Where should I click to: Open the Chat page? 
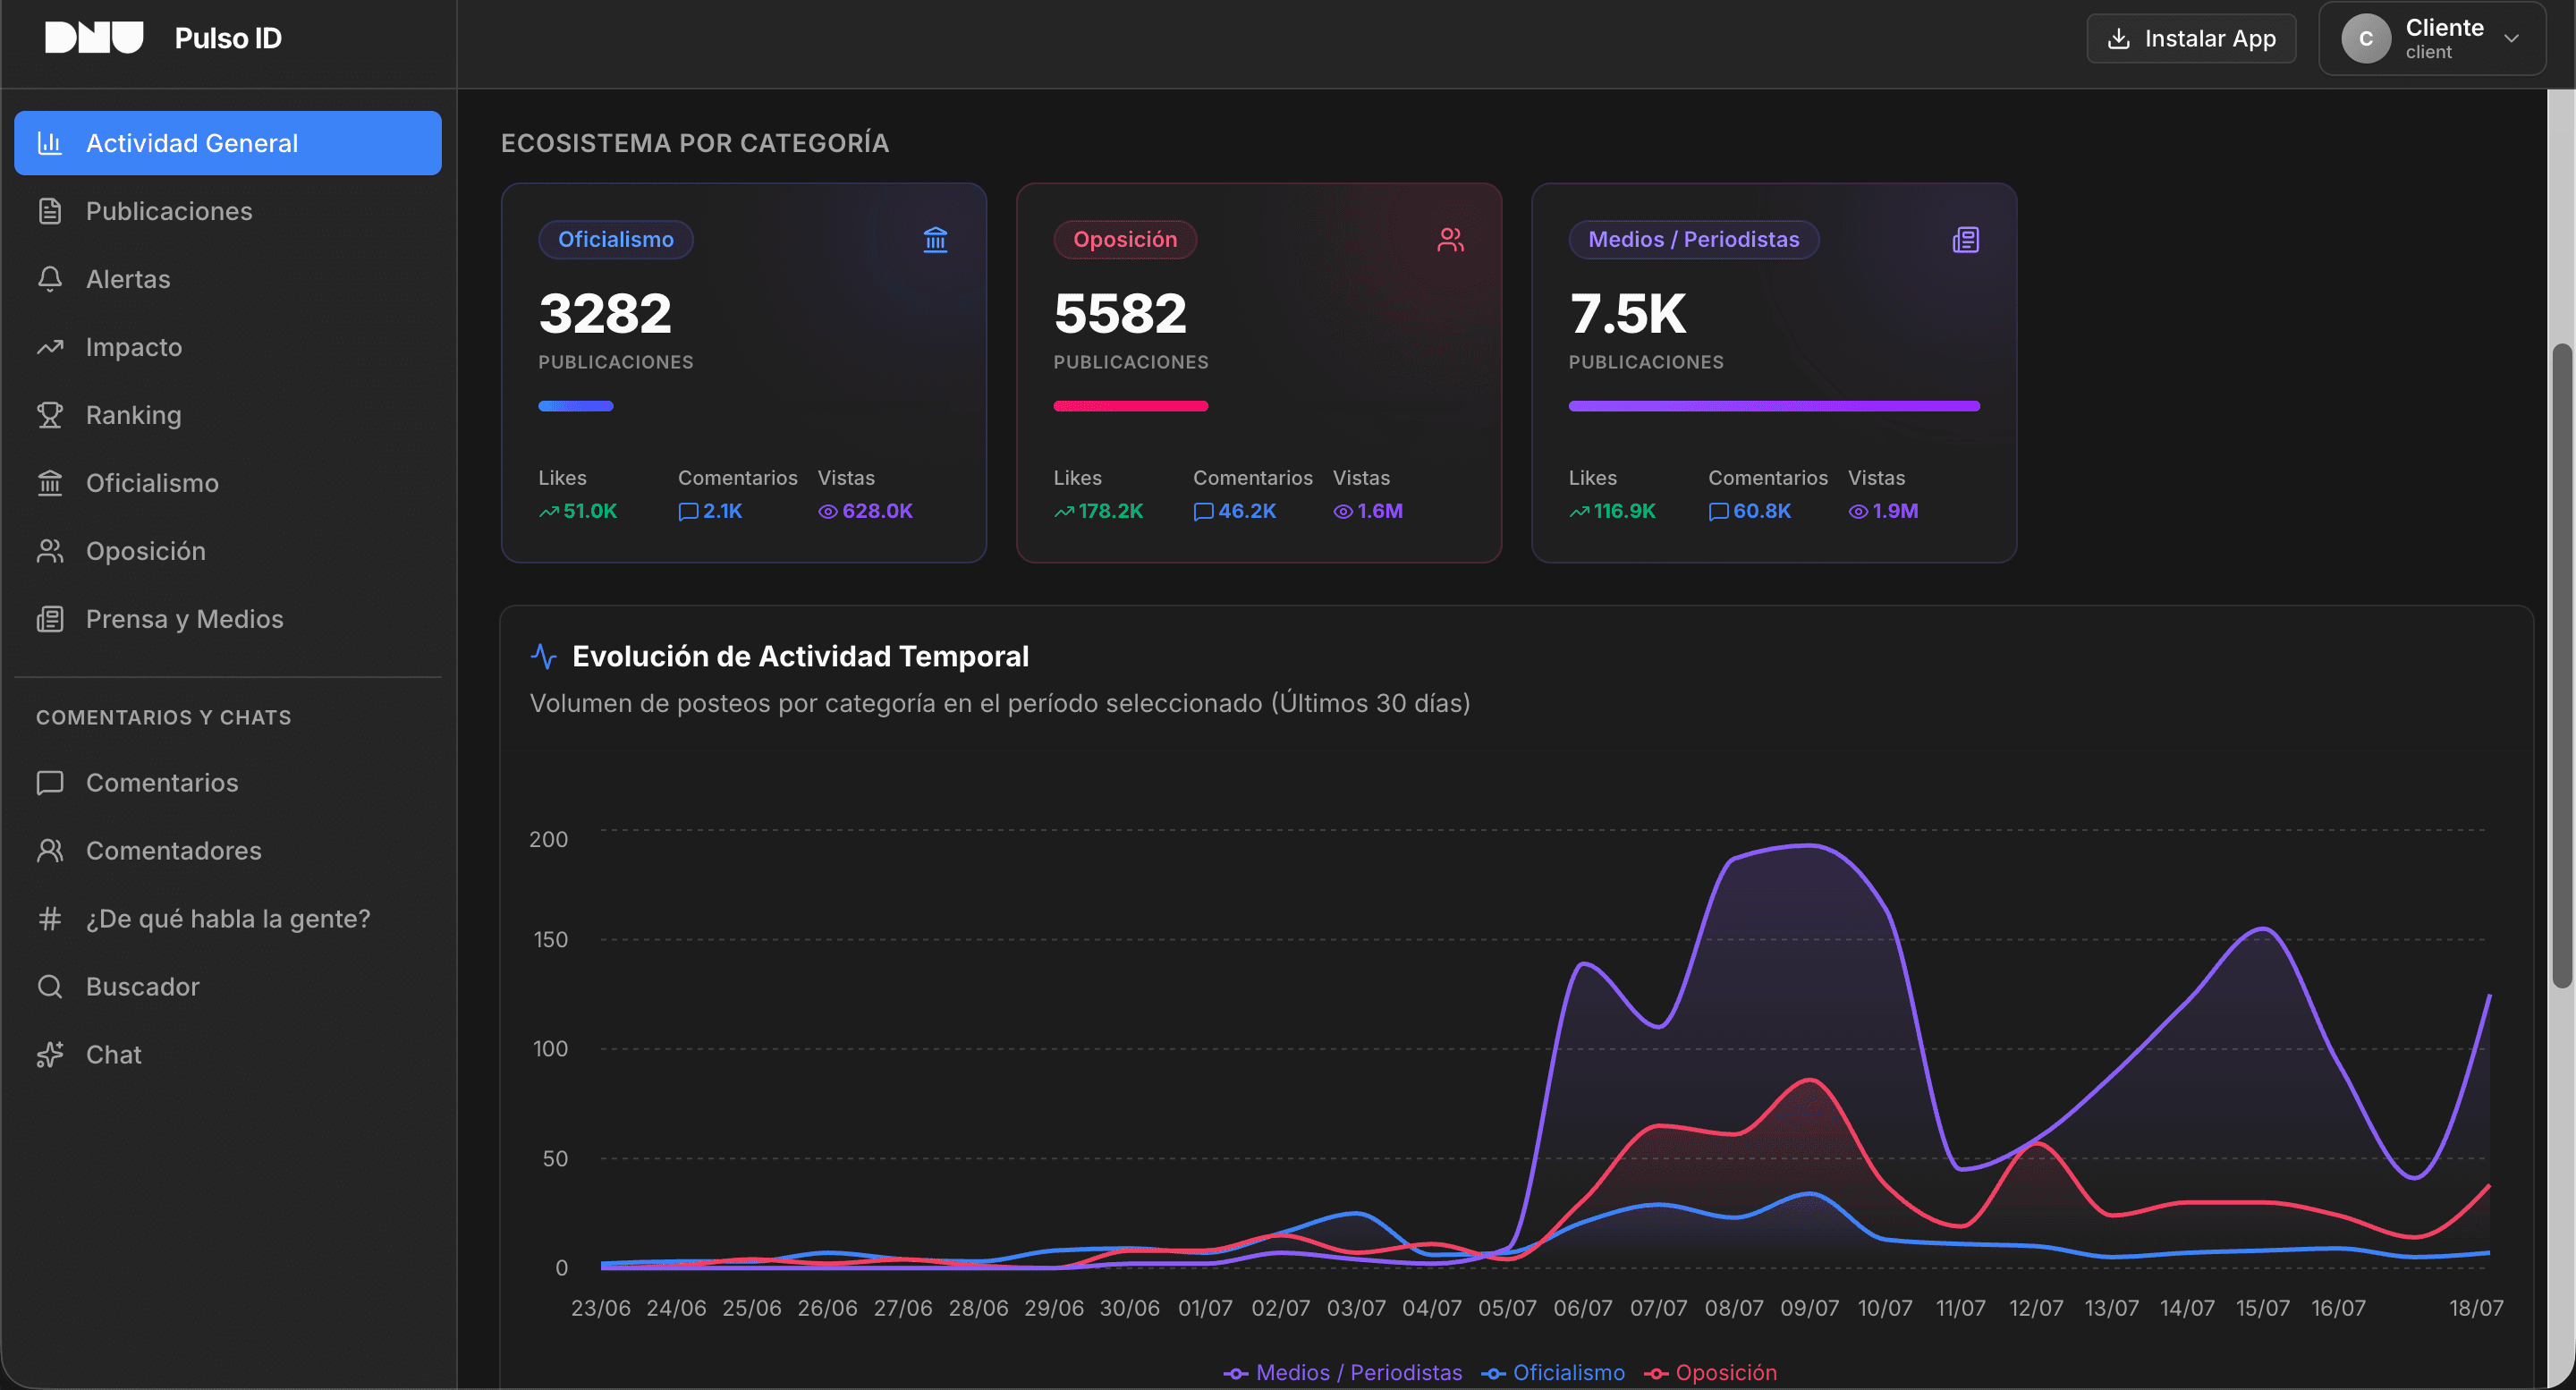228,1055
